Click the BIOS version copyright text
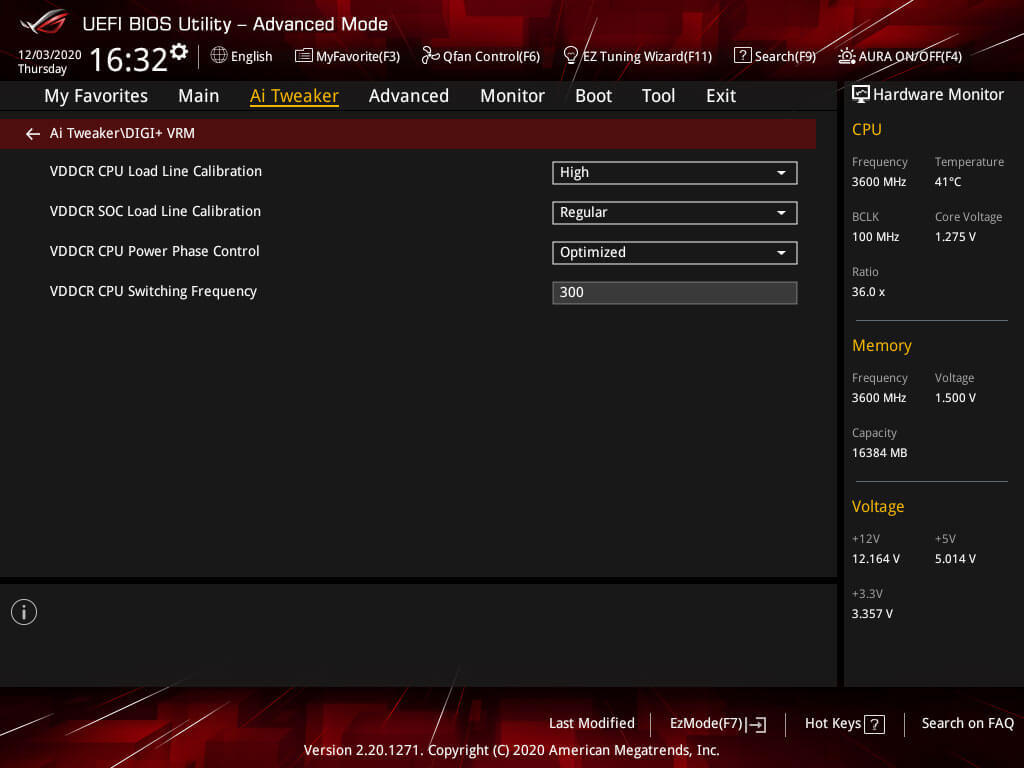The height and width of the screenshot is (768, 1024). coord(511,750)
